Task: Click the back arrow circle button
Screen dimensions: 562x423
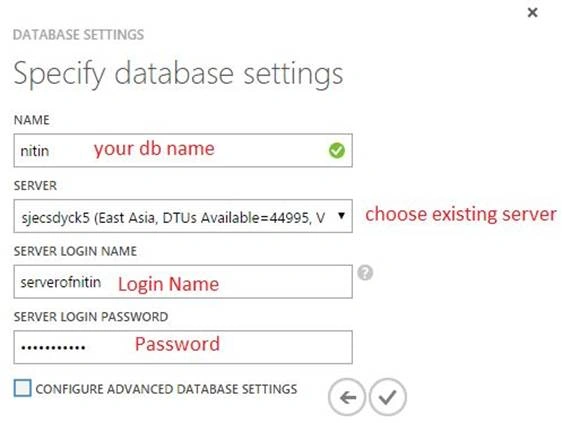Action: (x=347, y=397)
